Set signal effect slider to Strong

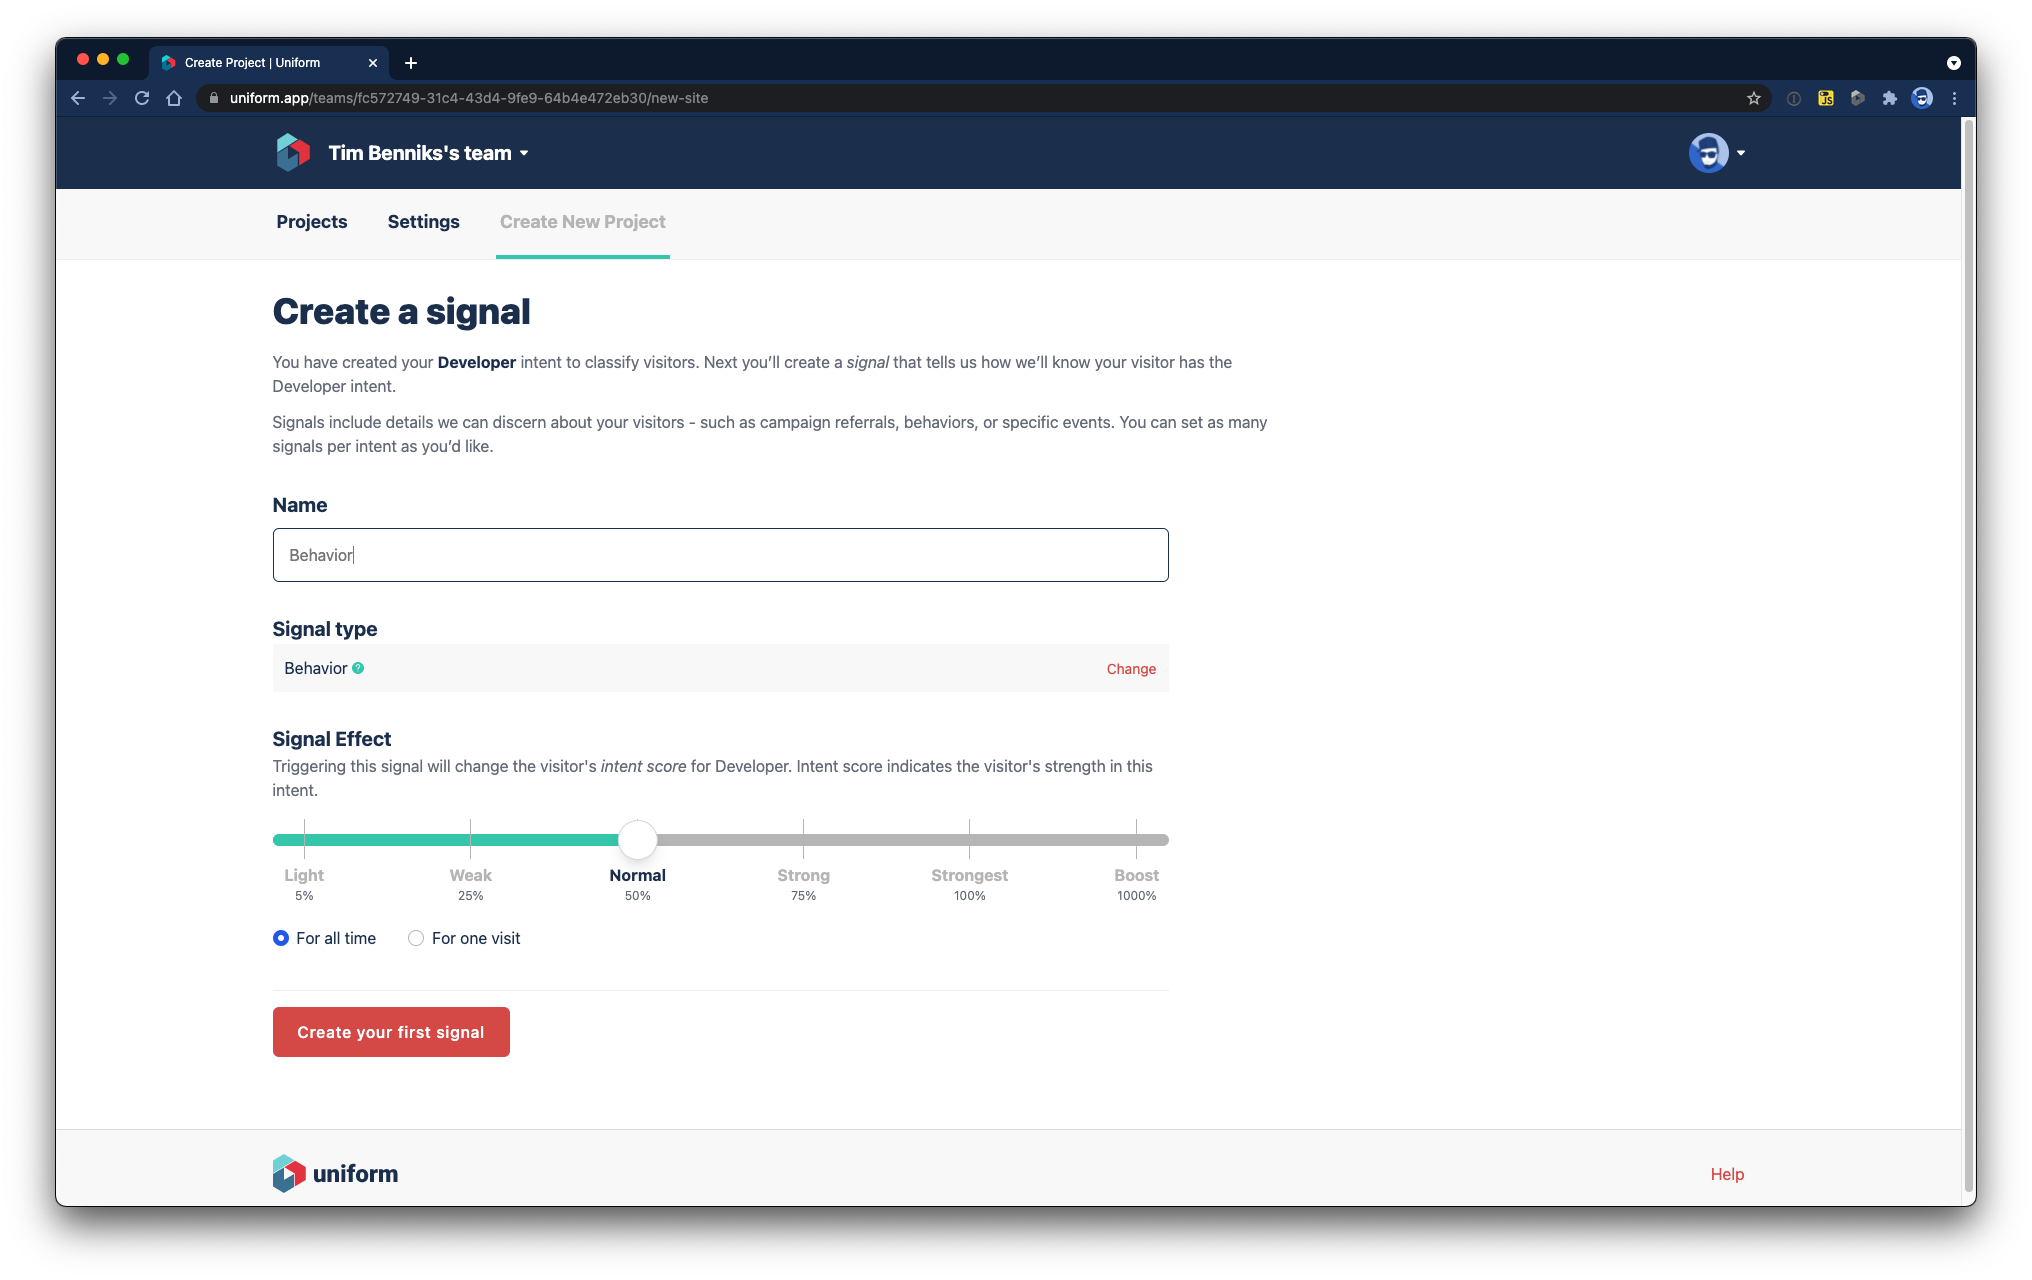(x=803, y=840)
